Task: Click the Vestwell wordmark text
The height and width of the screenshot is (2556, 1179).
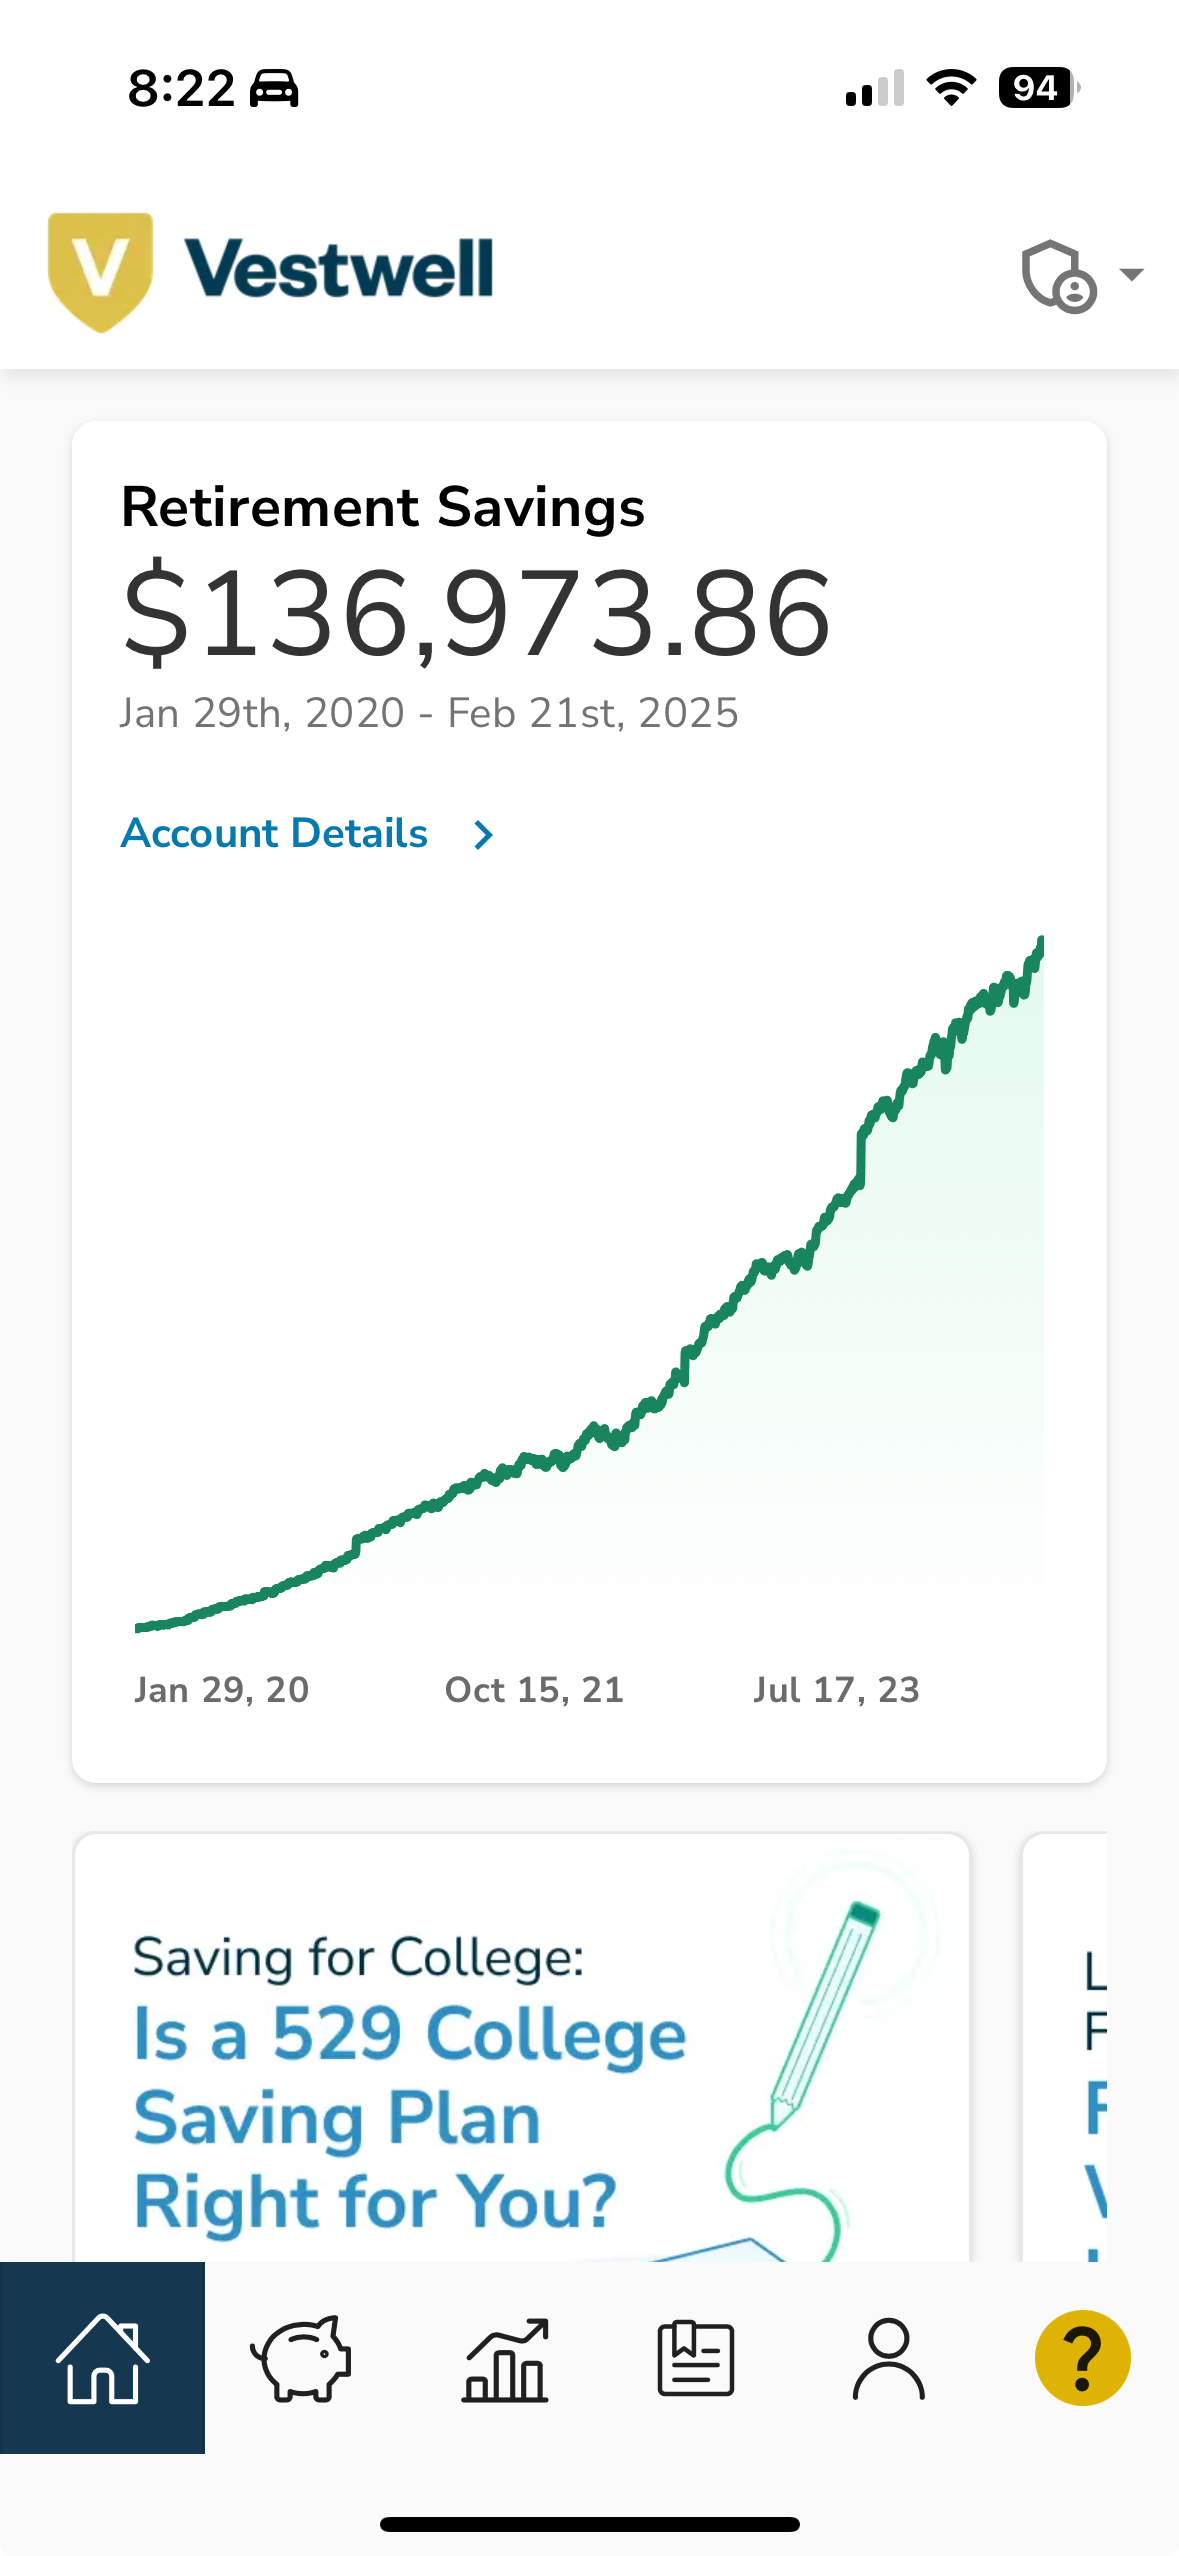Action: coord(339,268)
